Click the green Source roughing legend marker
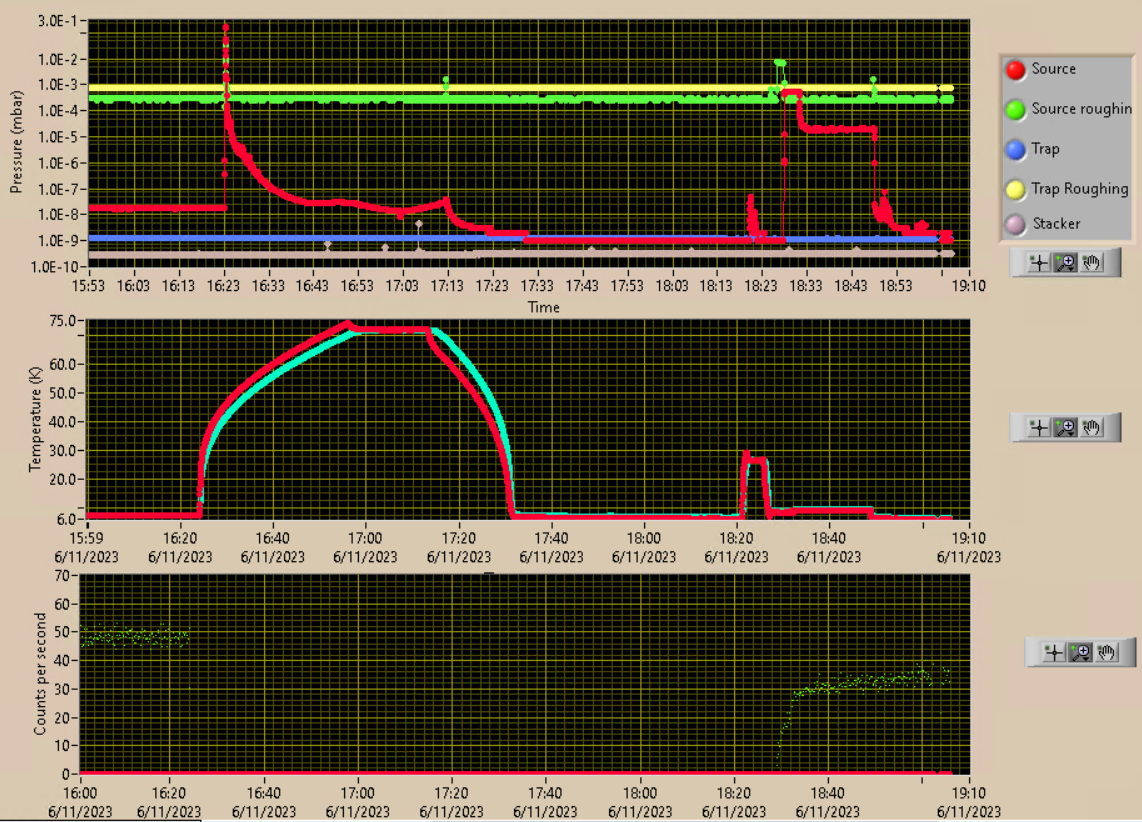 [x=1015, y=110]
